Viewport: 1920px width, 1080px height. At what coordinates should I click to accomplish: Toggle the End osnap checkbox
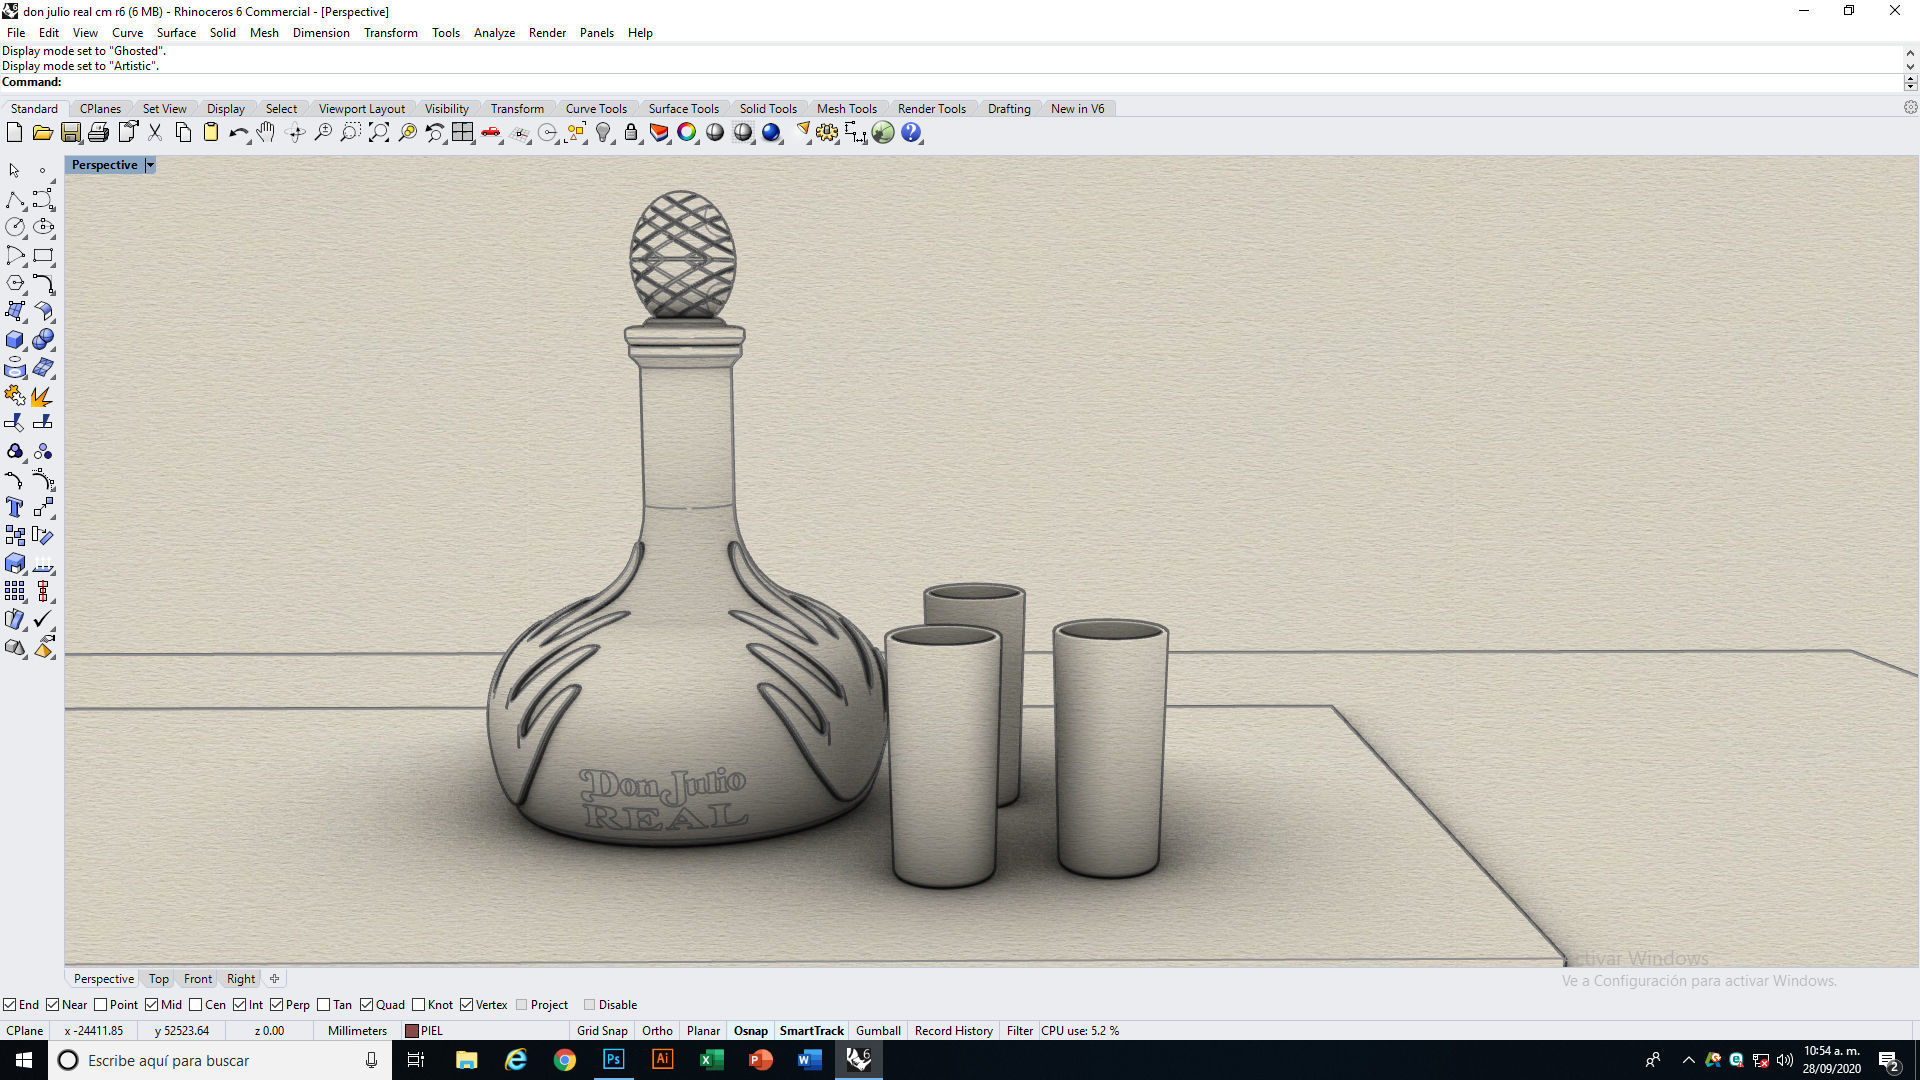tap(9, 1005)
